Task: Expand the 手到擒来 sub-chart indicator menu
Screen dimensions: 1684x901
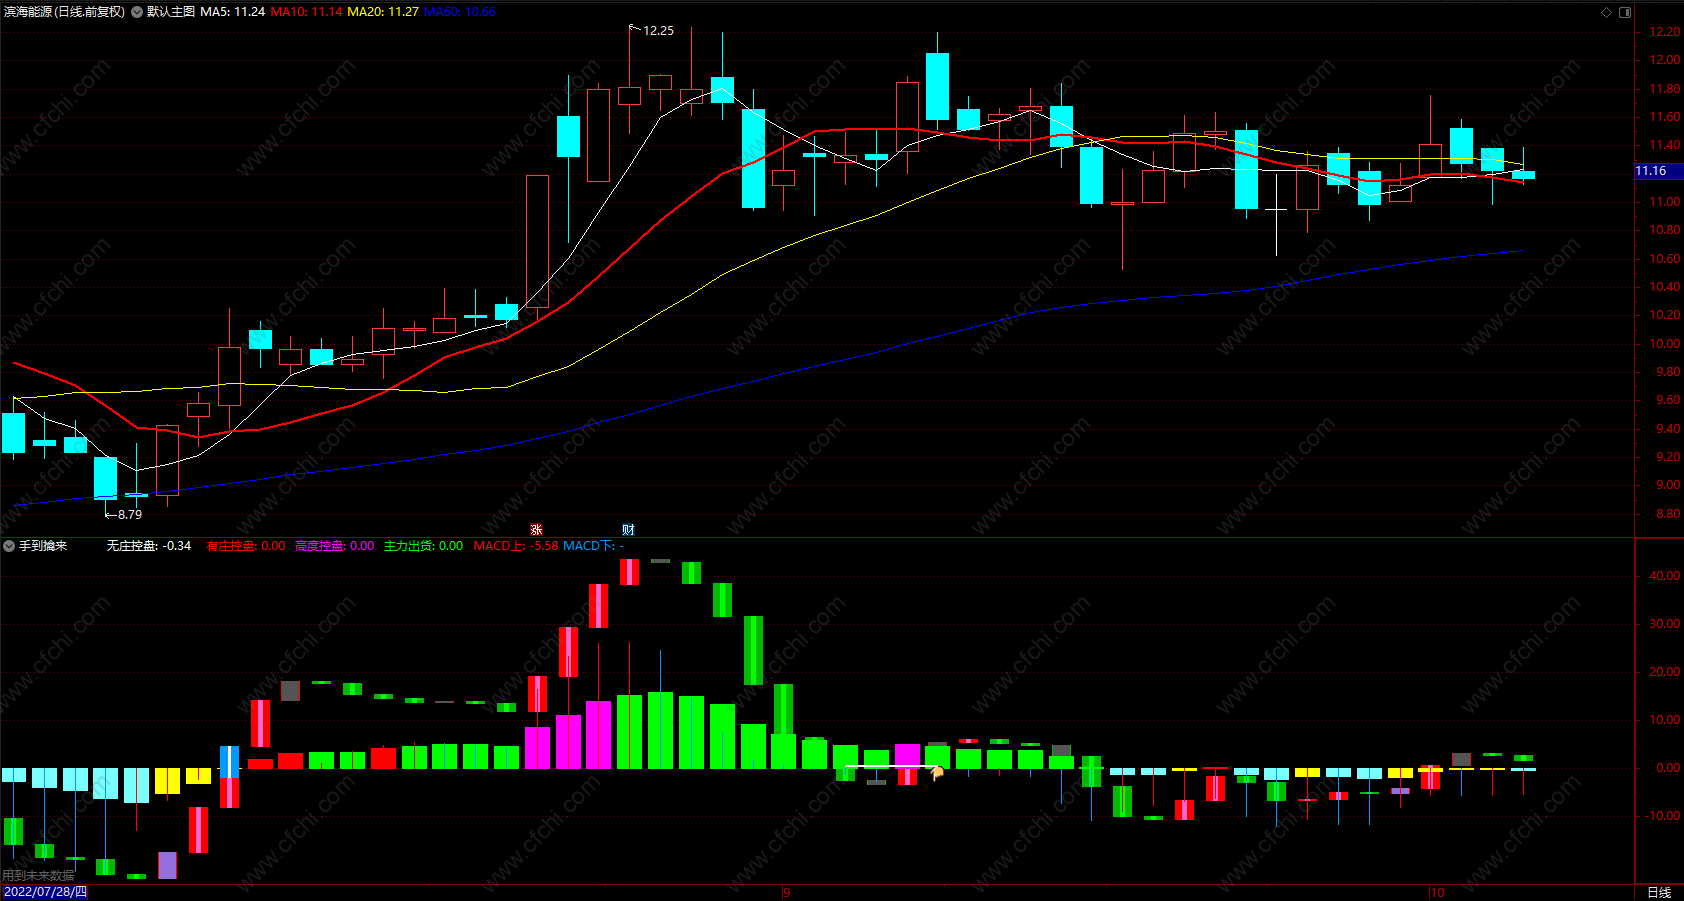Action: pos(9,546)
